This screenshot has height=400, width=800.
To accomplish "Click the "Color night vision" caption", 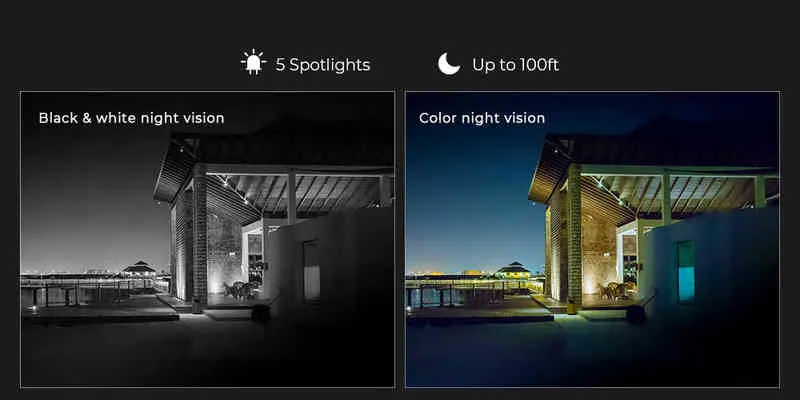I will point(482,118).
